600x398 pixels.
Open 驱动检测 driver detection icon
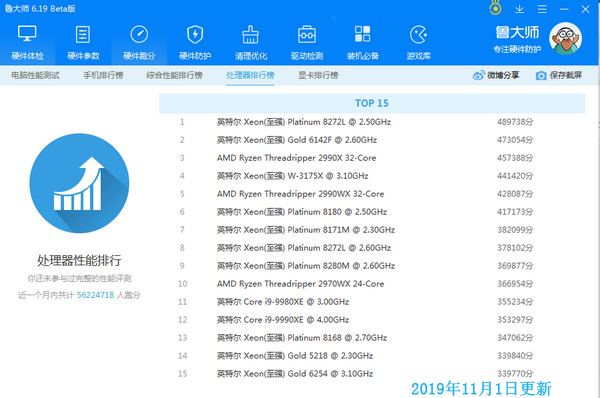pyautogui.click(x=307, y=34)
